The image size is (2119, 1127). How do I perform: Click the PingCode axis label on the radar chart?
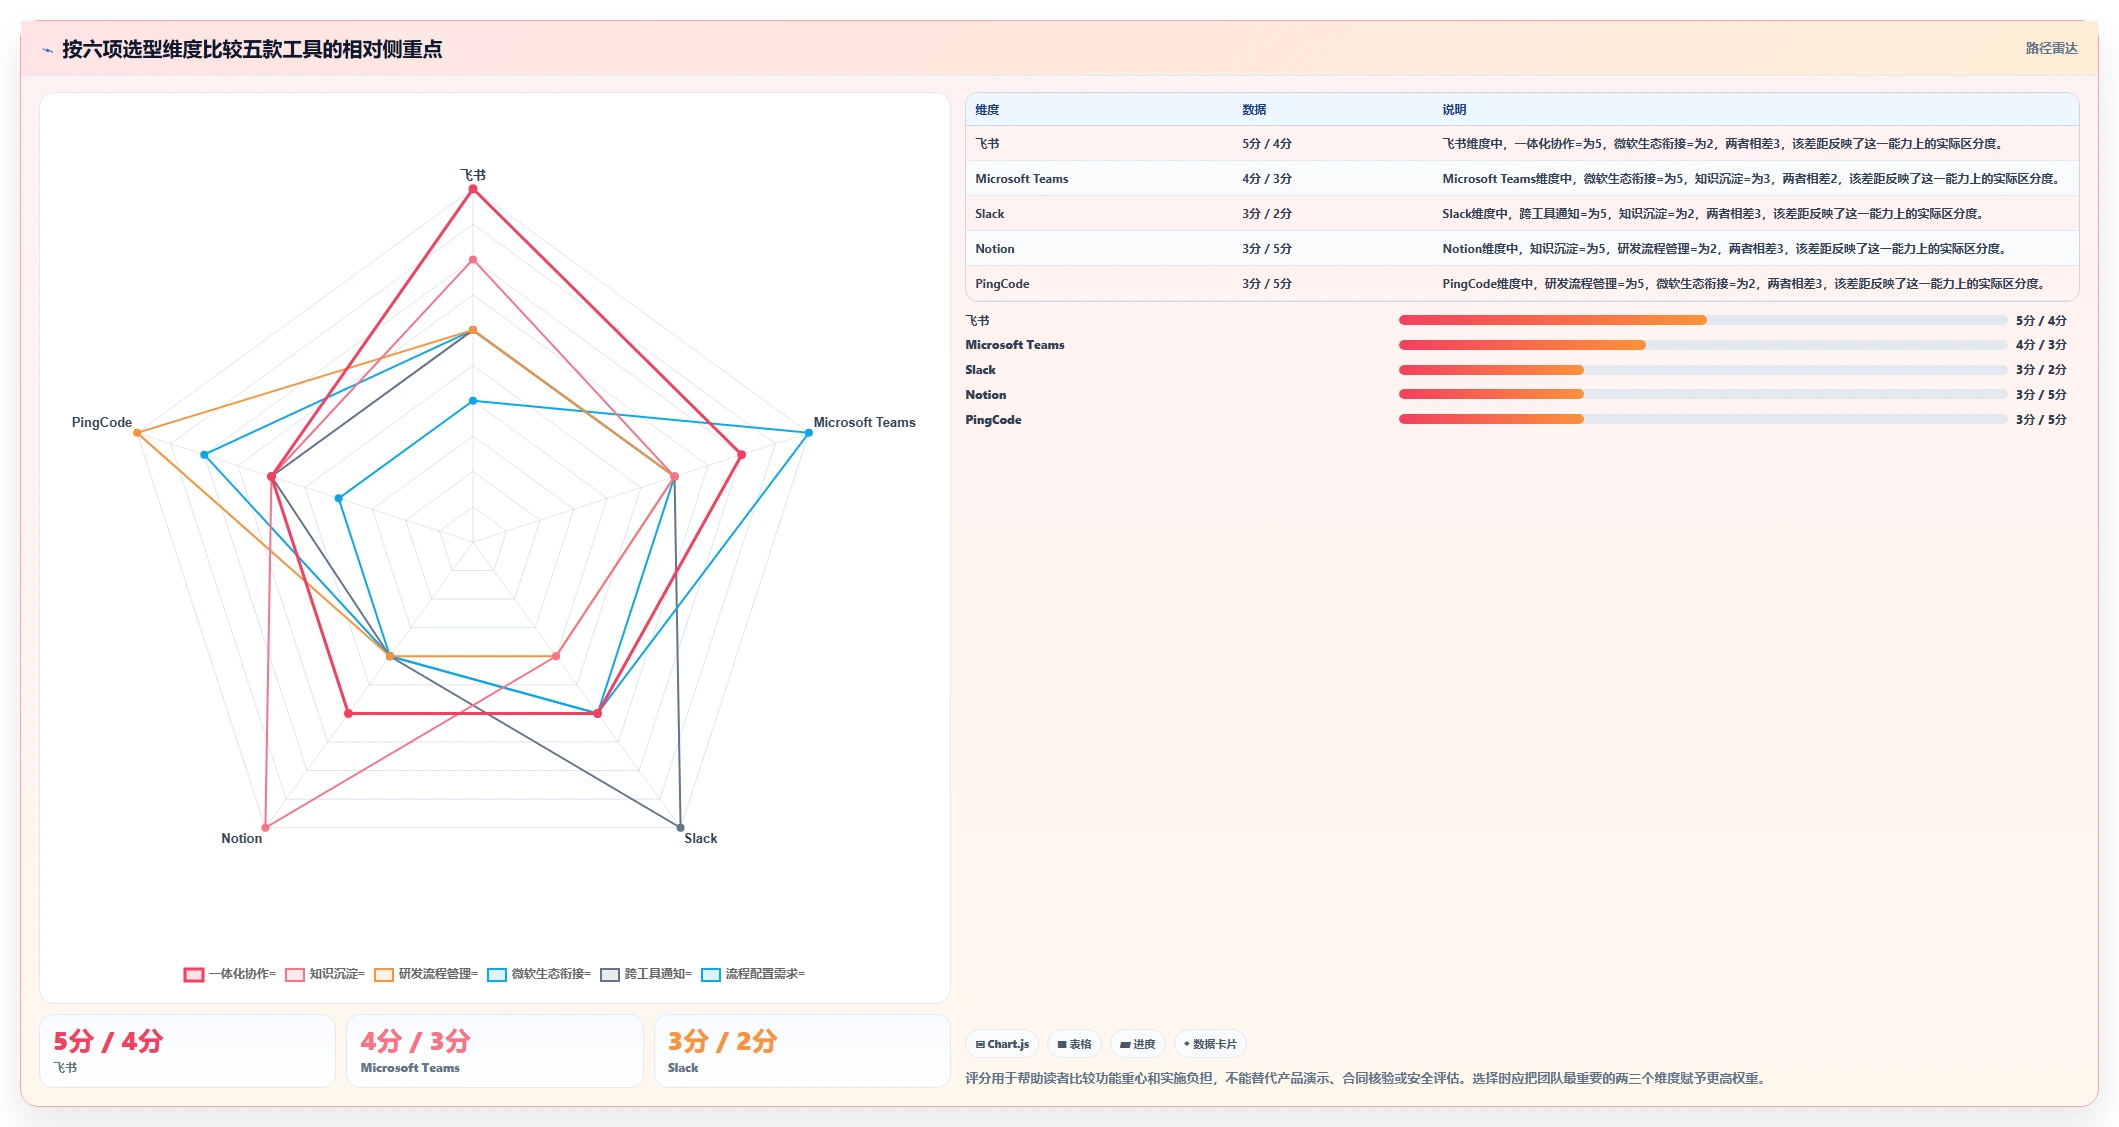[102, 423]
